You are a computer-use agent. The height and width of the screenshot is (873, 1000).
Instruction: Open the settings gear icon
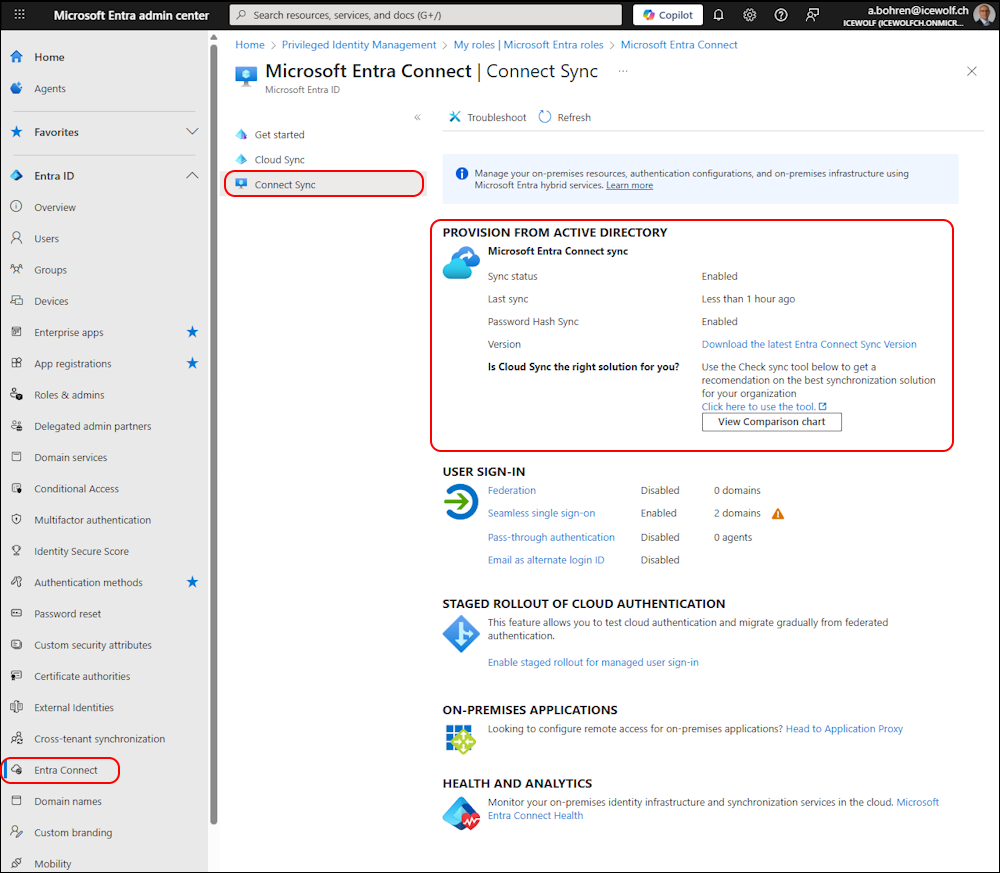tap(749, 15)
